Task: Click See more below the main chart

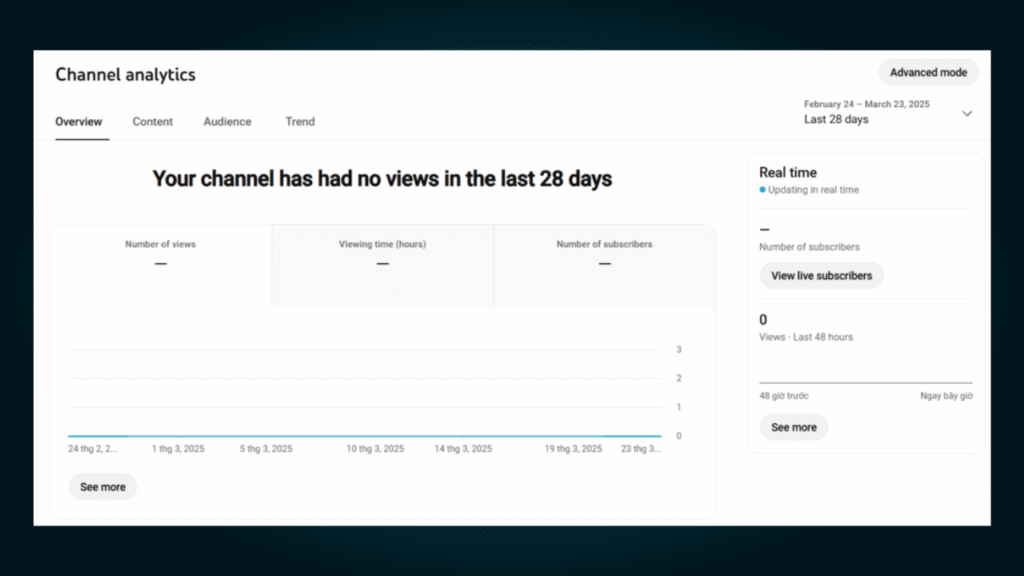Action: (103, 487)
